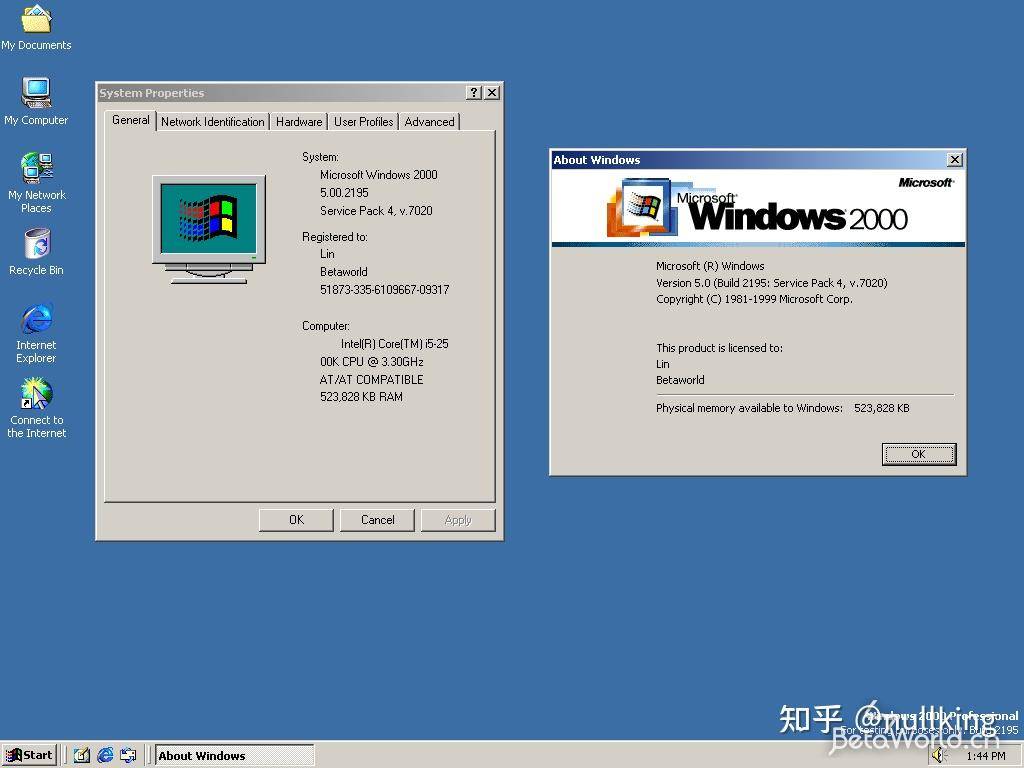Click the clock showing 1:44 PM
1024x768 pixels.
tap(985, 756)
